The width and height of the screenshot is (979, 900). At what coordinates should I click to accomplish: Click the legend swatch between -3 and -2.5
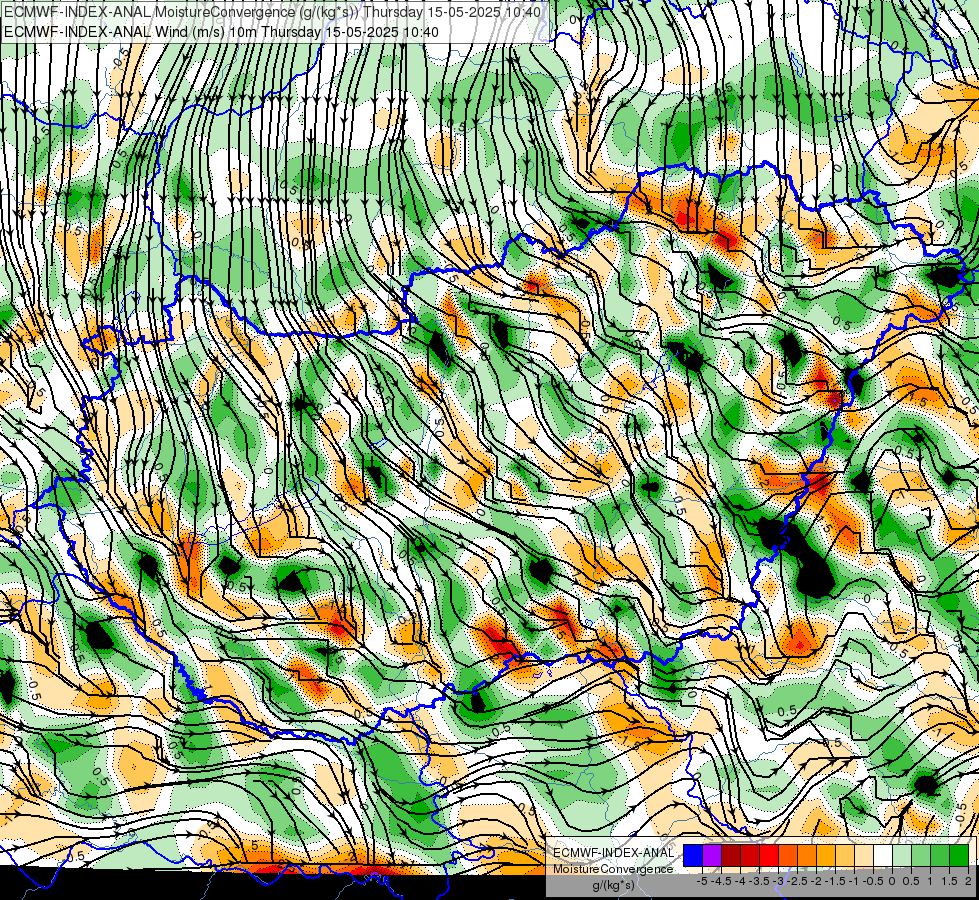(x=788, y=855)
